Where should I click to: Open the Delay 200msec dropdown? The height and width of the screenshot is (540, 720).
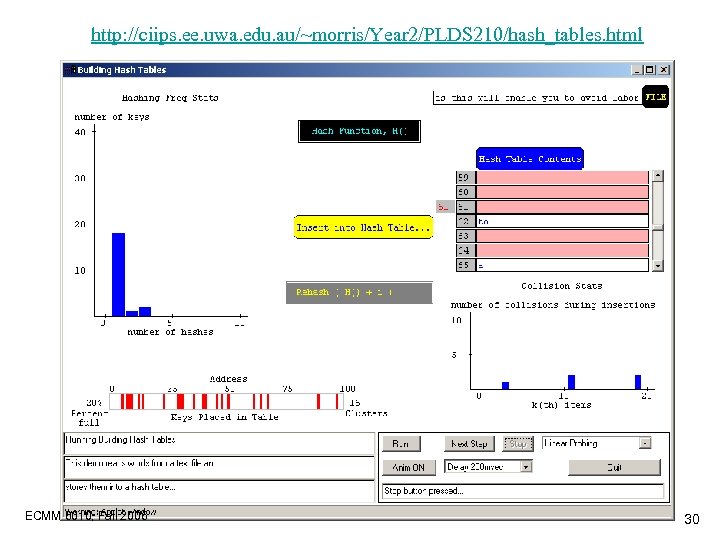point(526,467)
